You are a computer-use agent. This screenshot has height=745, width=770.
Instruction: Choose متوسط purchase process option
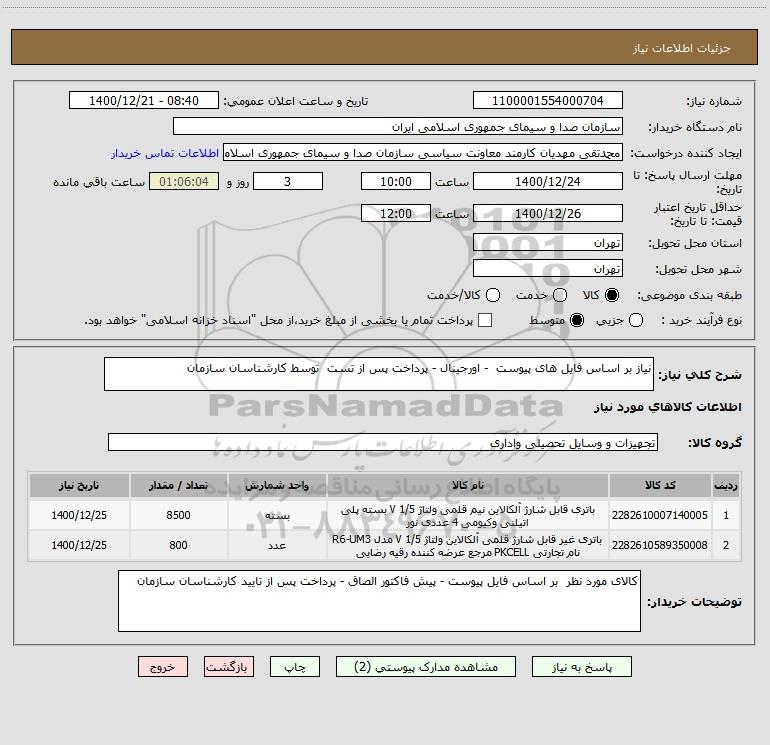(577, 320)
